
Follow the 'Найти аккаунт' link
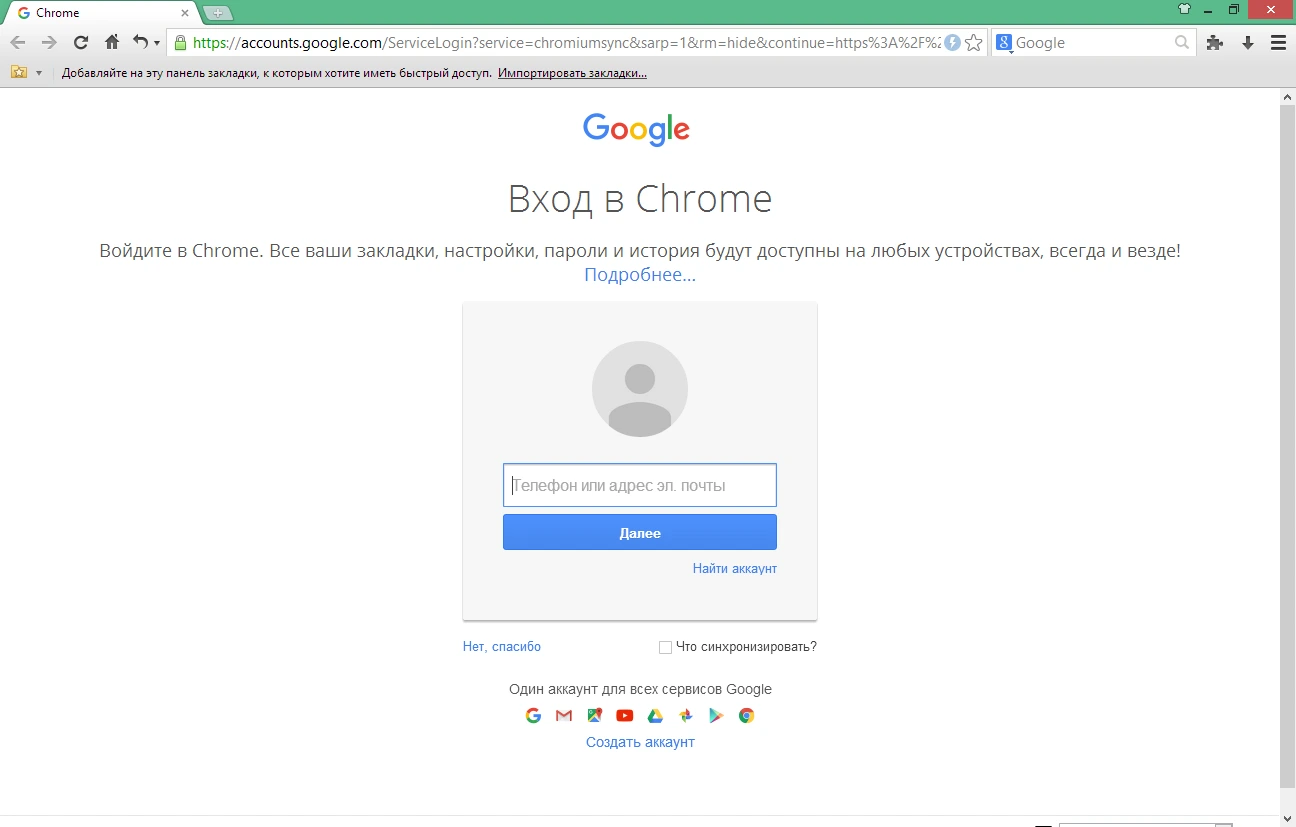[x=735, y=568]
